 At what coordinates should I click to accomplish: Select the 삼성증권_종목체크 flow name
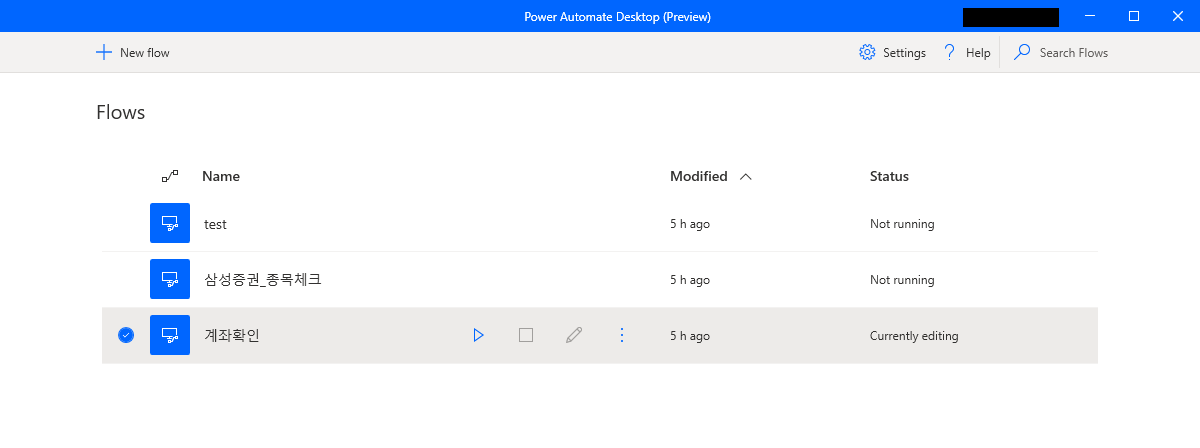point(262,280)
